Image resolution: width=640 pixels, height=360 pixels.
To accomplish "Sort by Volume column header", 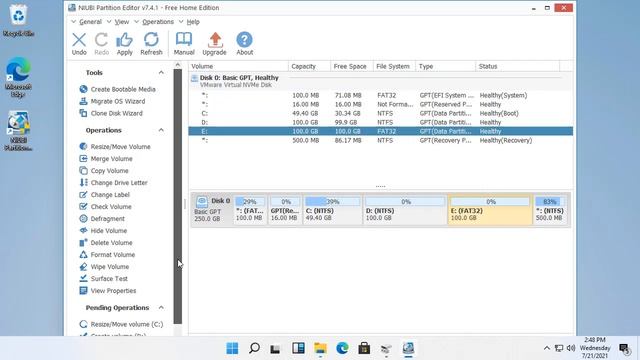I will point(238,66).
